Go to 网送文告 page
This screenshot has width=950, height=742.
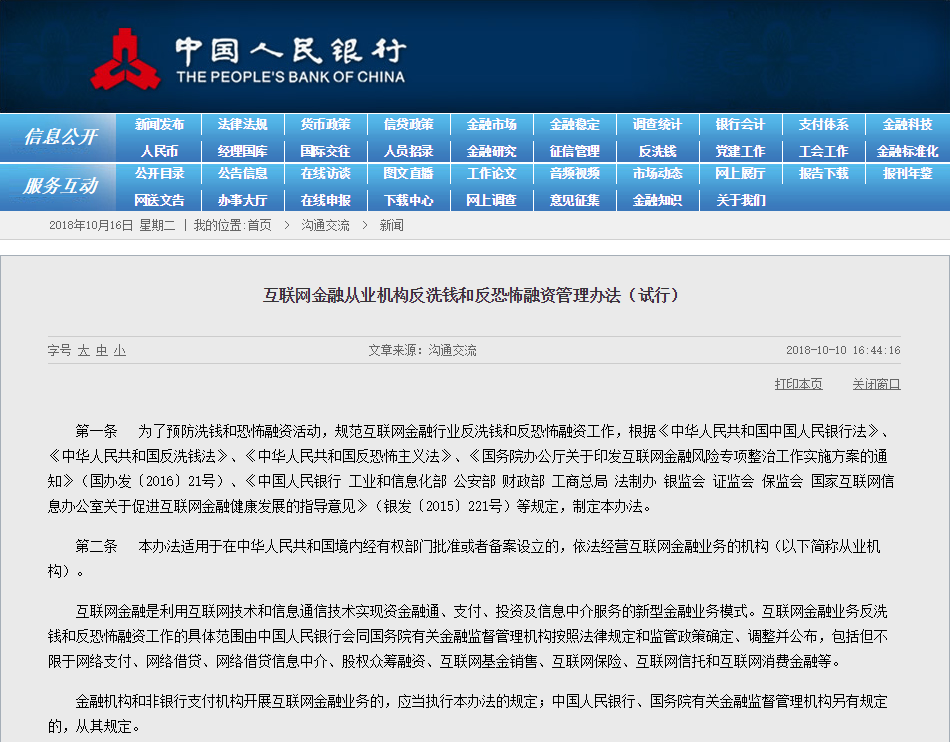159,200
